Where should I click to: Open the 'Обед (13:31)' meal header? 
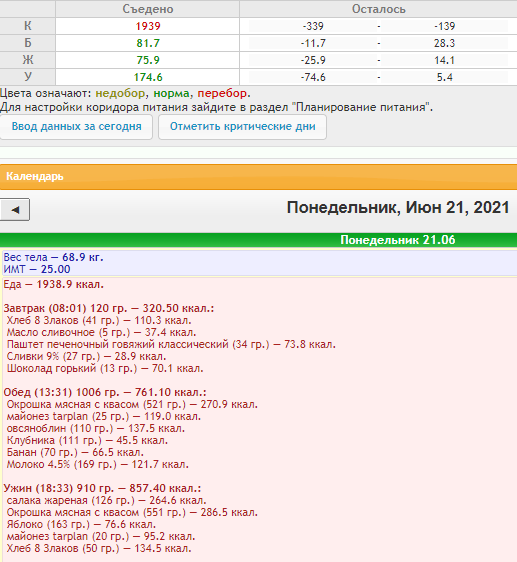pyautogui.click(x=105, y=392)
